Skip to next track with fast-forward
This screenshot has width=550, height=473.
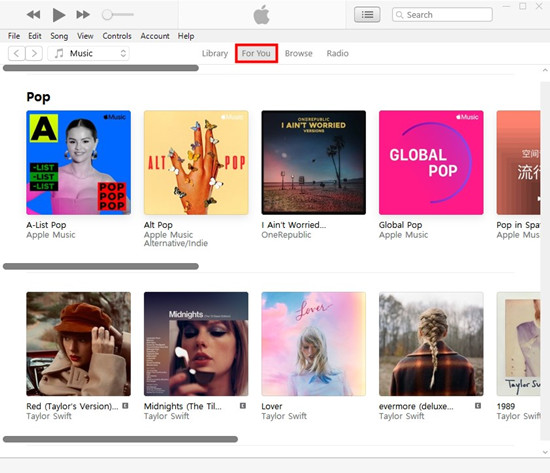pyautogui.click(x=83, y=15)
